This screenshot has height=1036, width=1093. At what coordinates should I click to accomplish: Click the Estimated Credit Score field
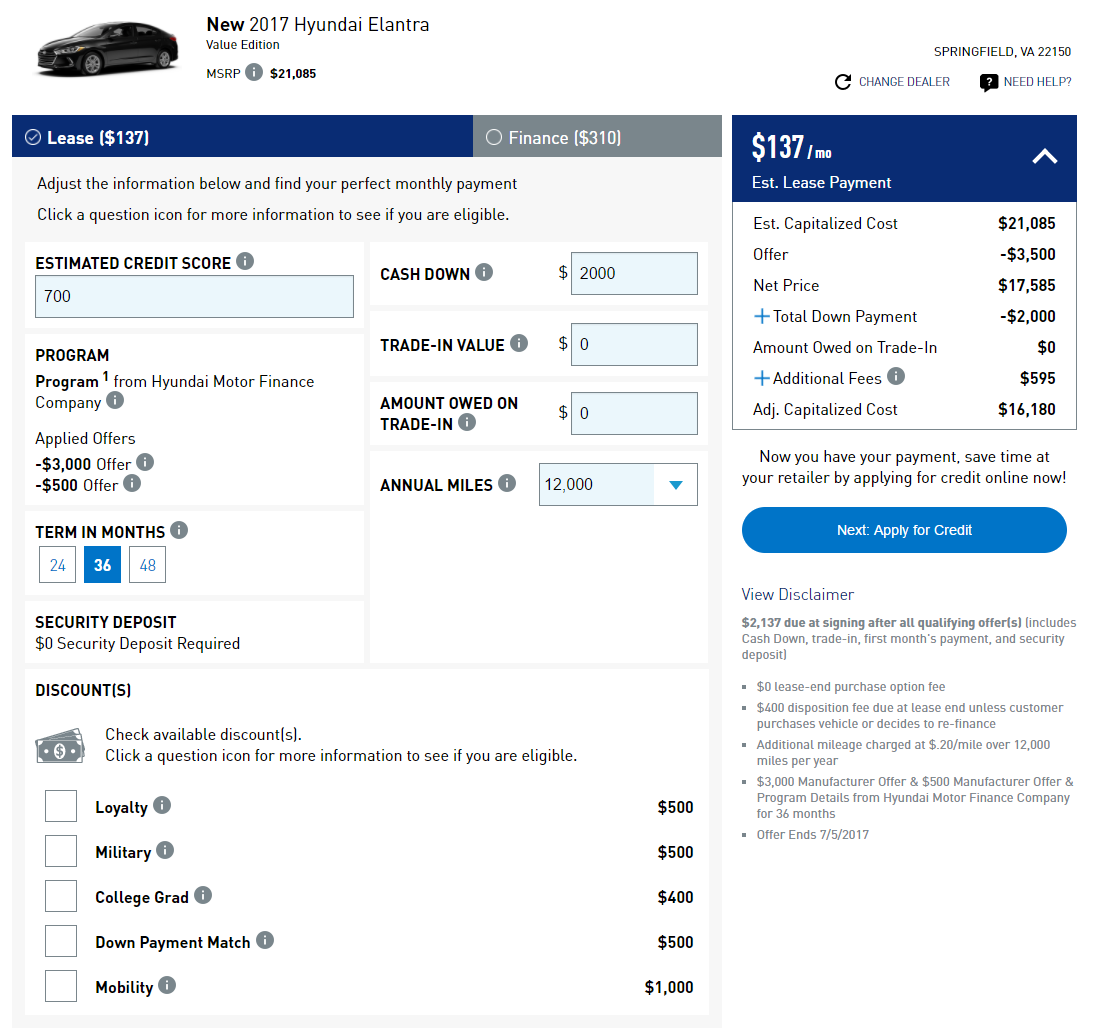click(x=194, y=296)
